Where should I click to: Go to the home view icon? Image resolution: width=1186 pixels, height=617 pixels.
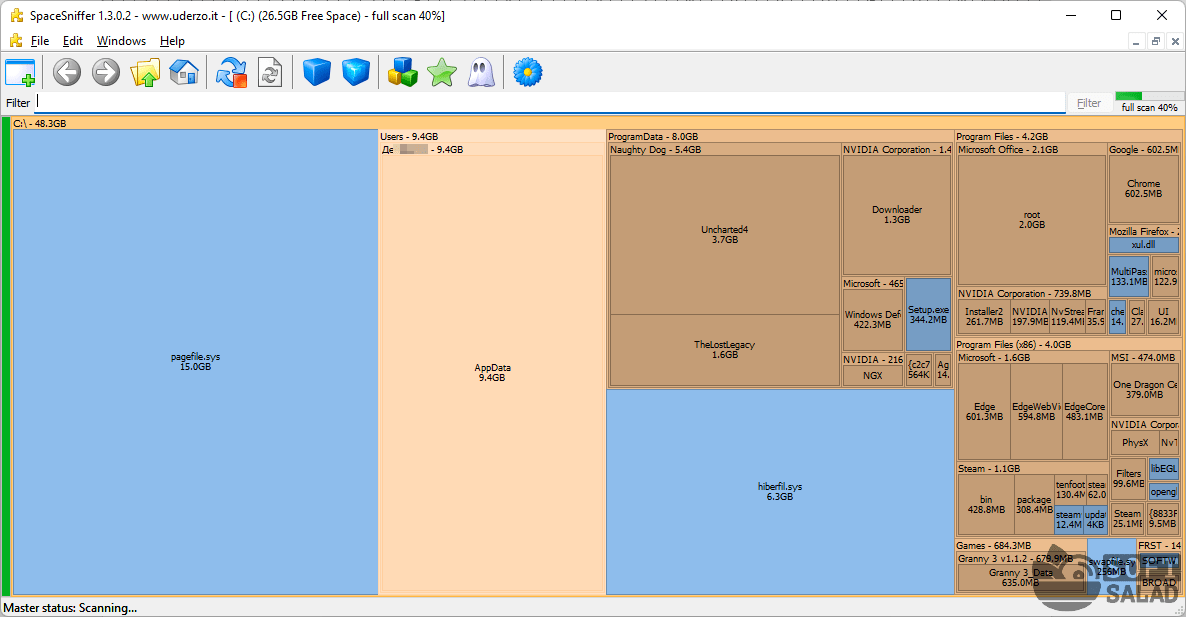[x=184, y=73]
